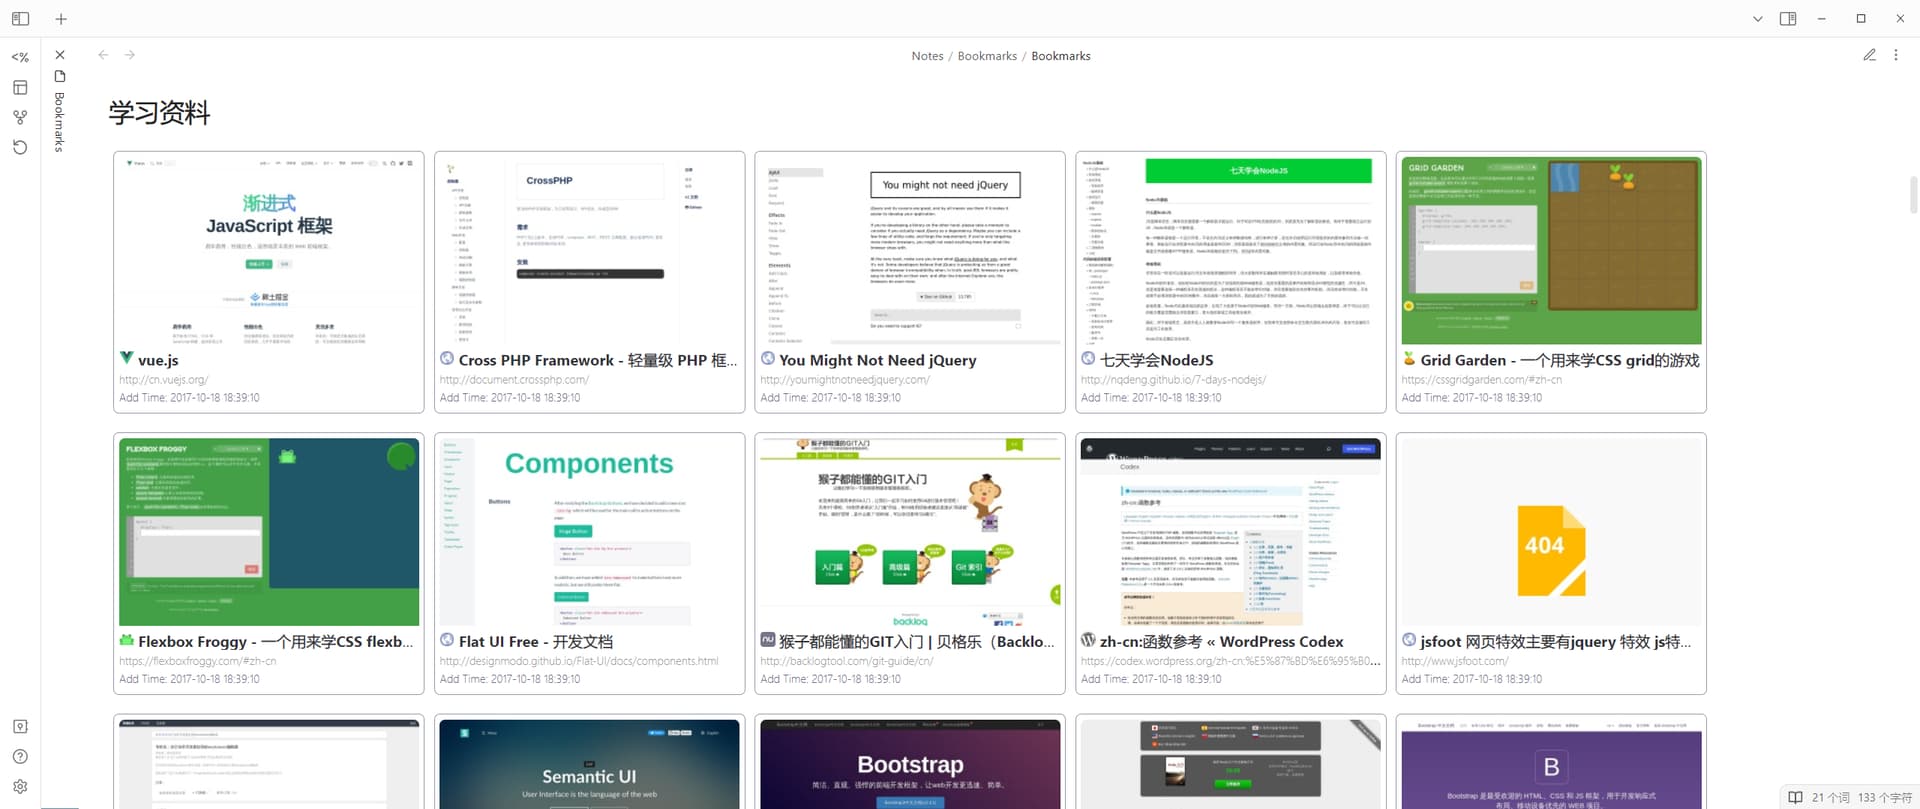Open the Templater ribbon icon

[x=20, y=57]
